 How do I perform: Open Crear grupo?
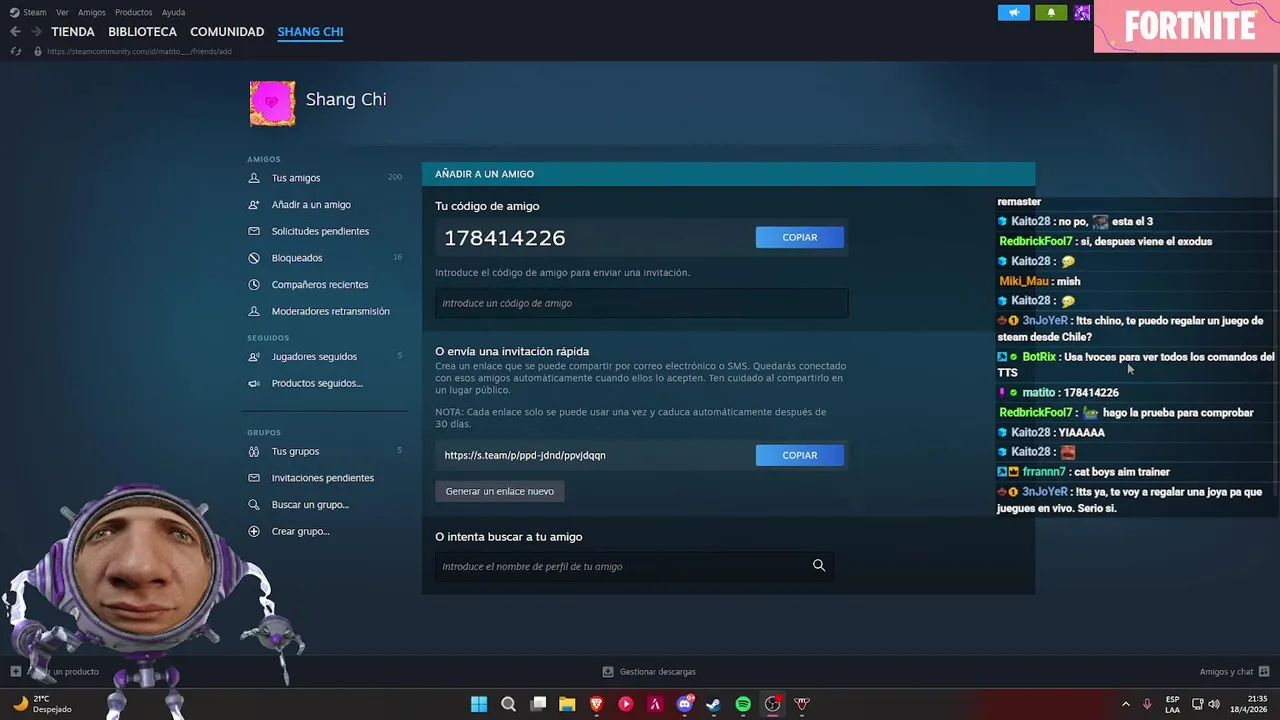click(x=300, y=531)
